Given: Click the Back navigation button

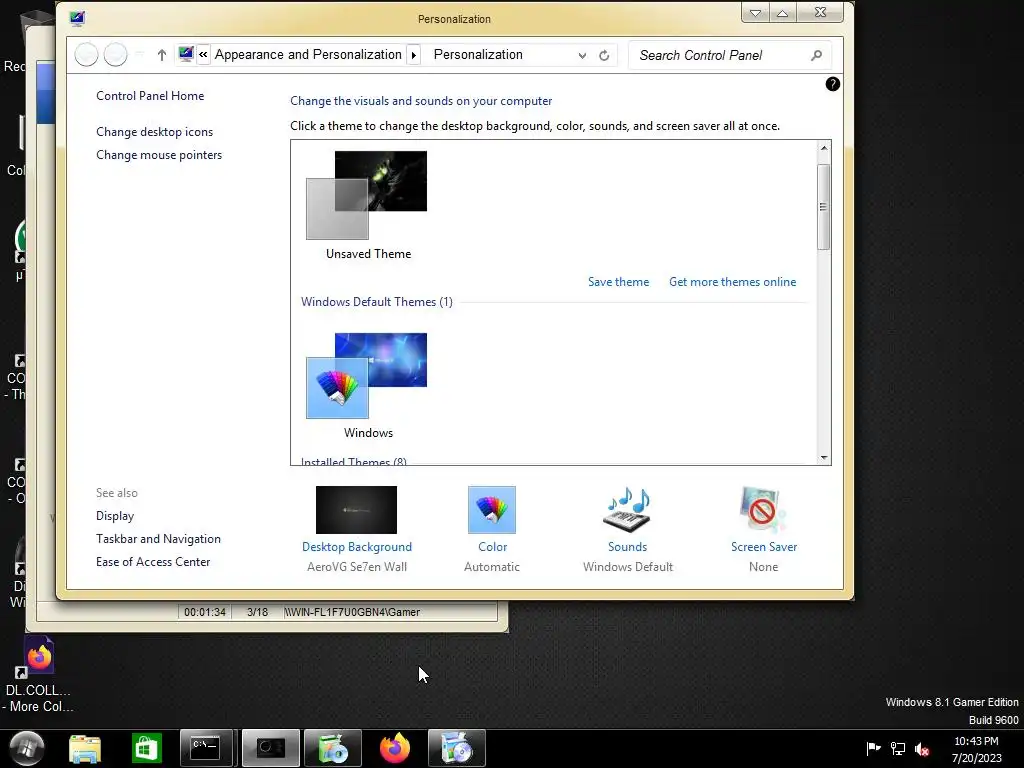Looking at the screenshot, I should tap(86, 55).
